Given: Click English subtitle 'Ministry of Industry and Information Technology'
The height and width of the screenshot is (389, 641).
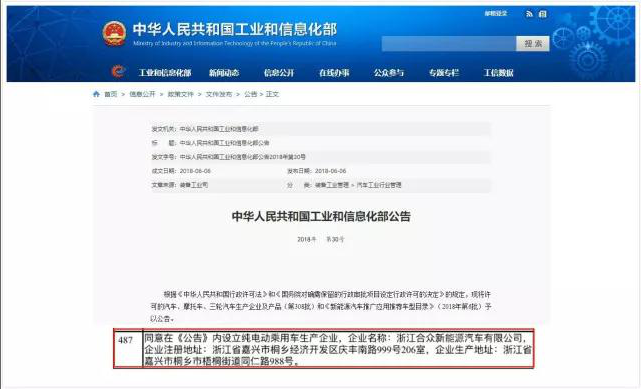Looking at the screenshot, I should point(235,43).
